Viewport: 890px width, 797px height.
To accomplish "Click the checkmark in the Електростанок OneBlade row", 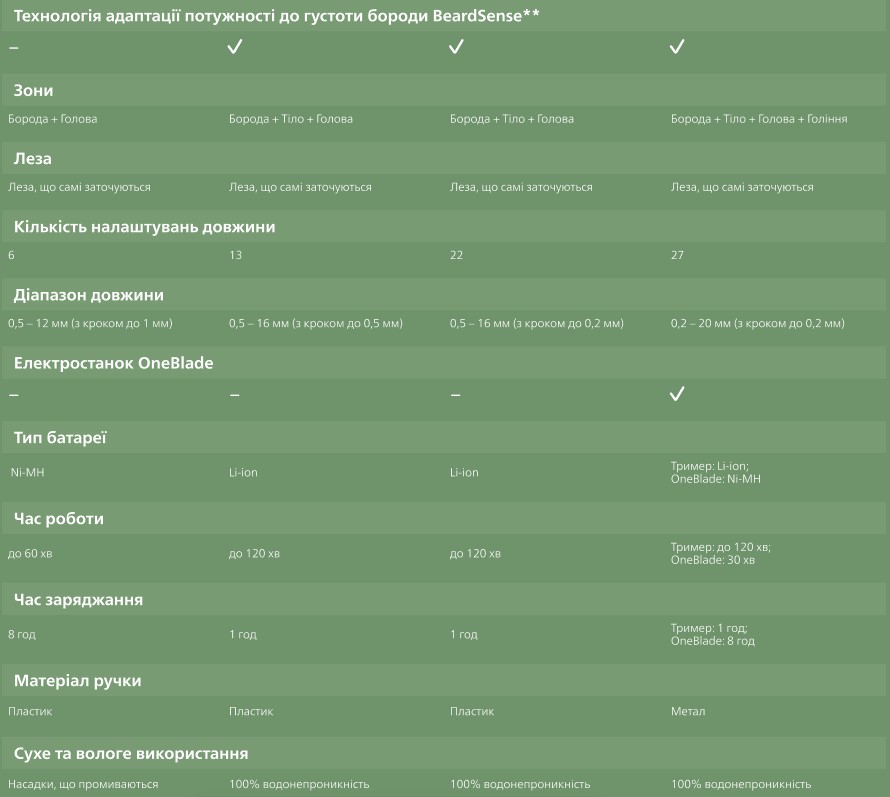I will (x=677, y=394).
